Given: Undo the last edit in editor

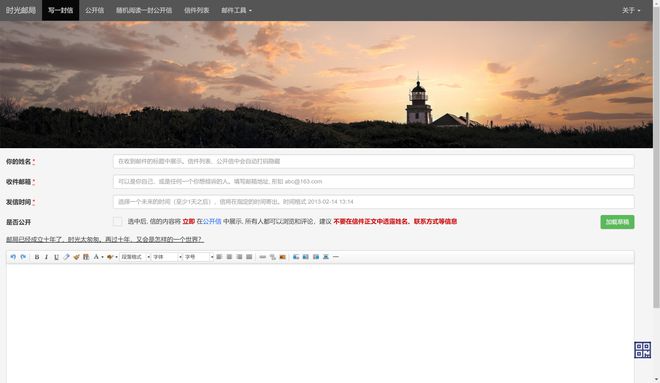Looking at the screenshot, I should (13, 257).
